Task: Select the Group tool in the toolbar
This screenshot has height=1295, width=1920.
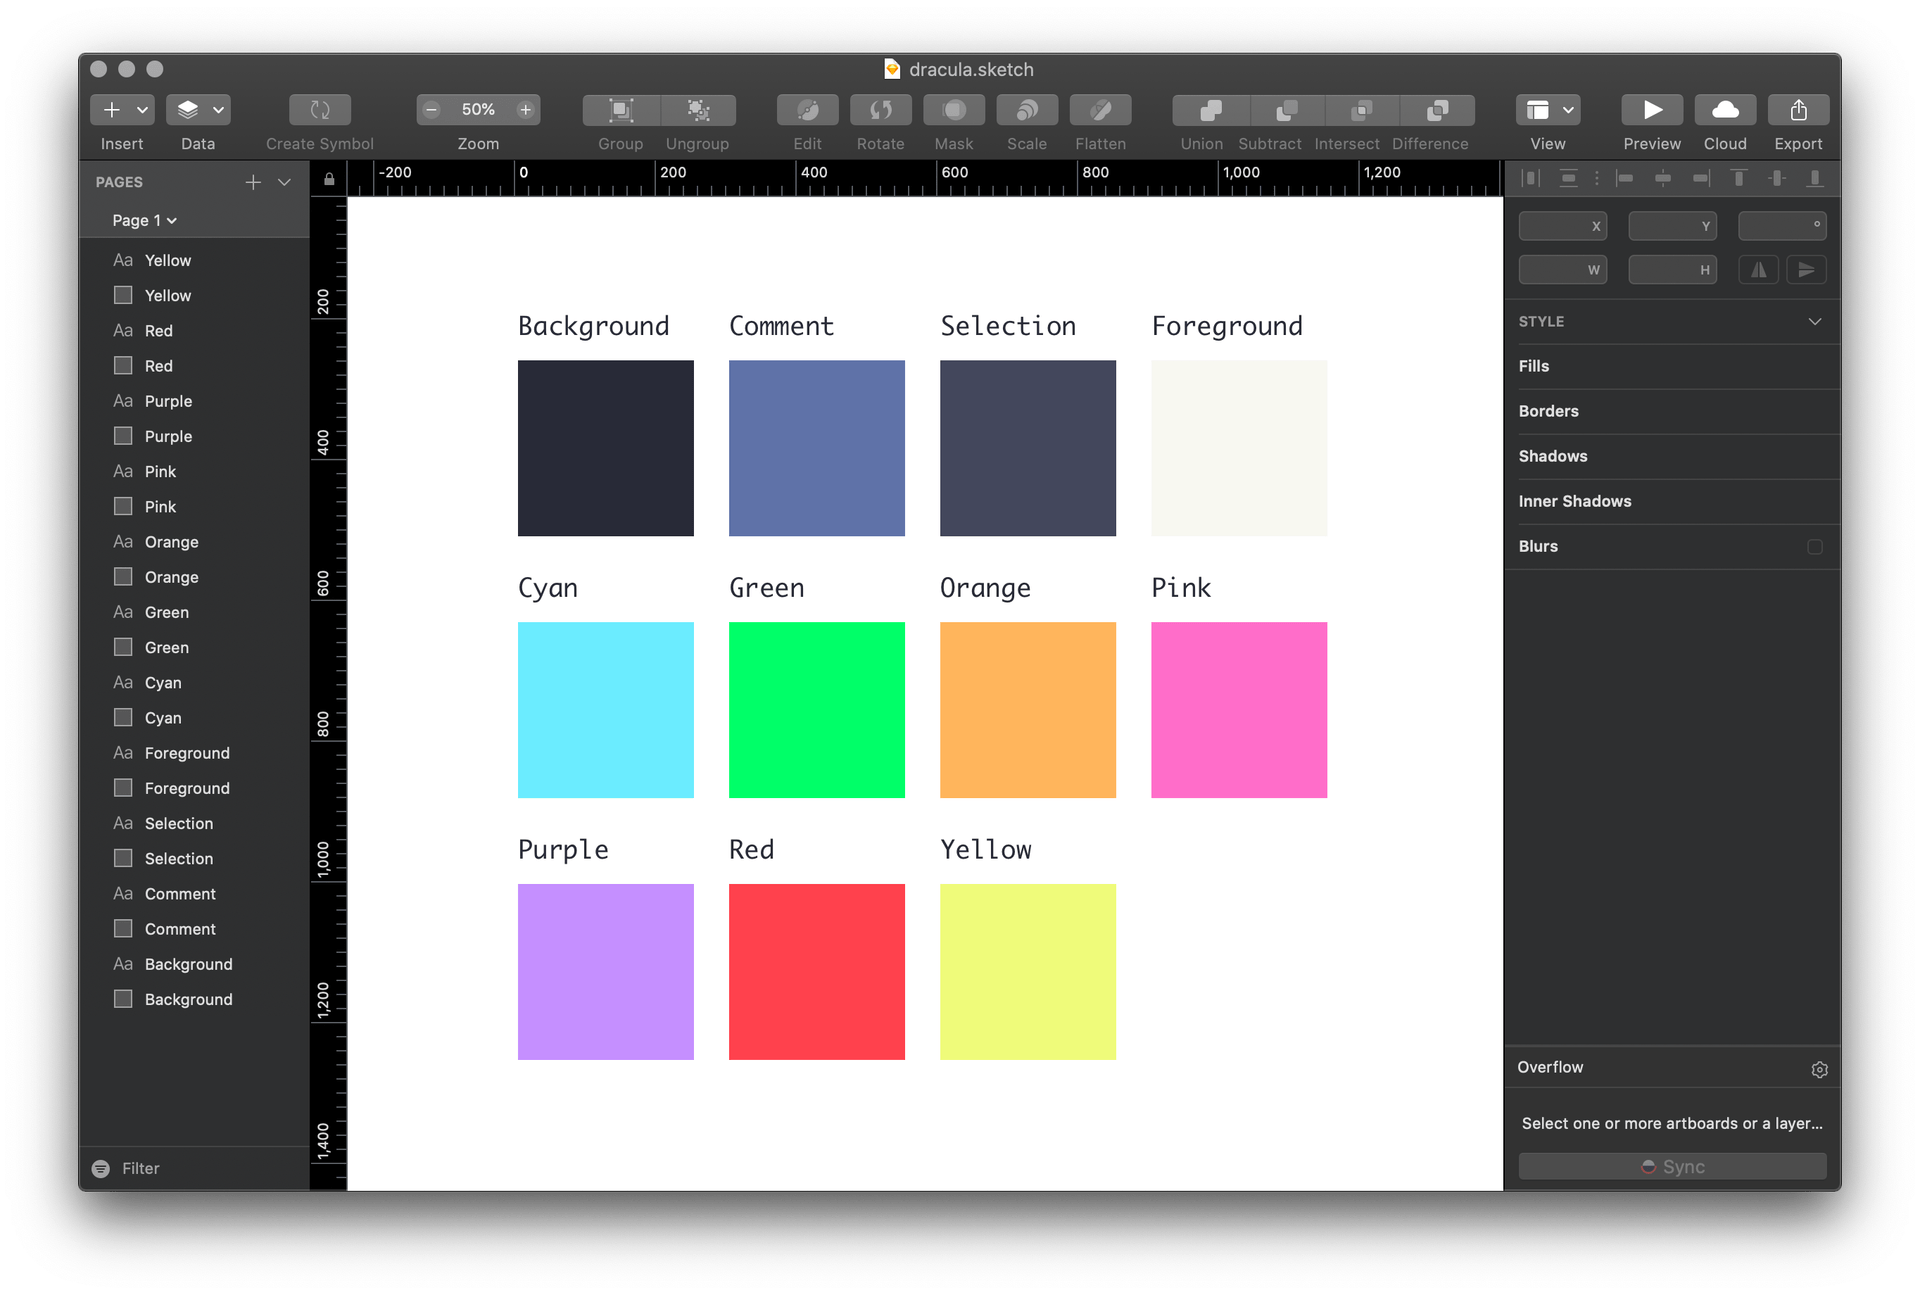Action: 619,110
